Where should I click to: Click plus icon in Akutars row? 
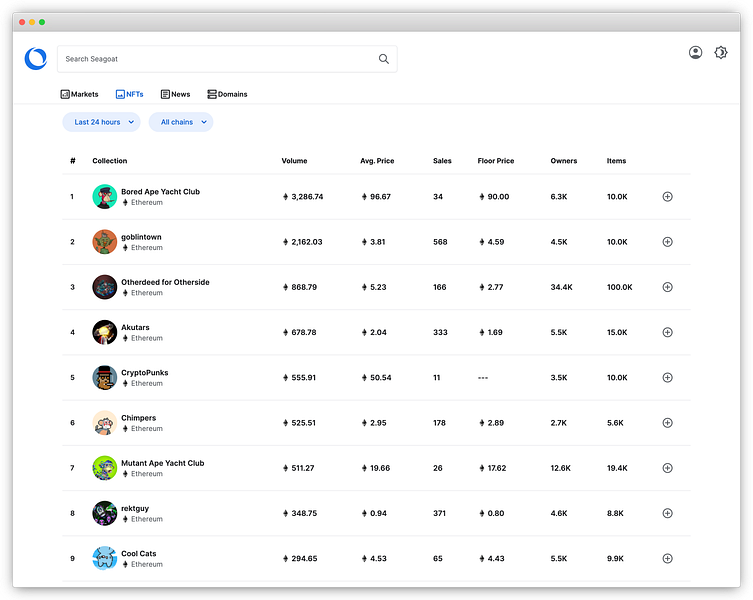[668, 332]
